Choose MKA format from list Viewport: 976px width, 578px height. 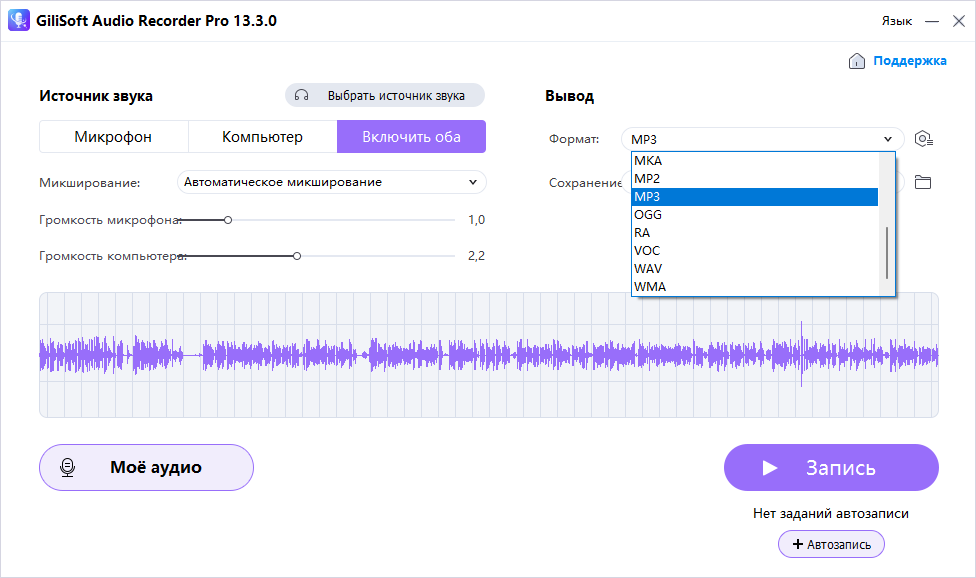[755, 161]
